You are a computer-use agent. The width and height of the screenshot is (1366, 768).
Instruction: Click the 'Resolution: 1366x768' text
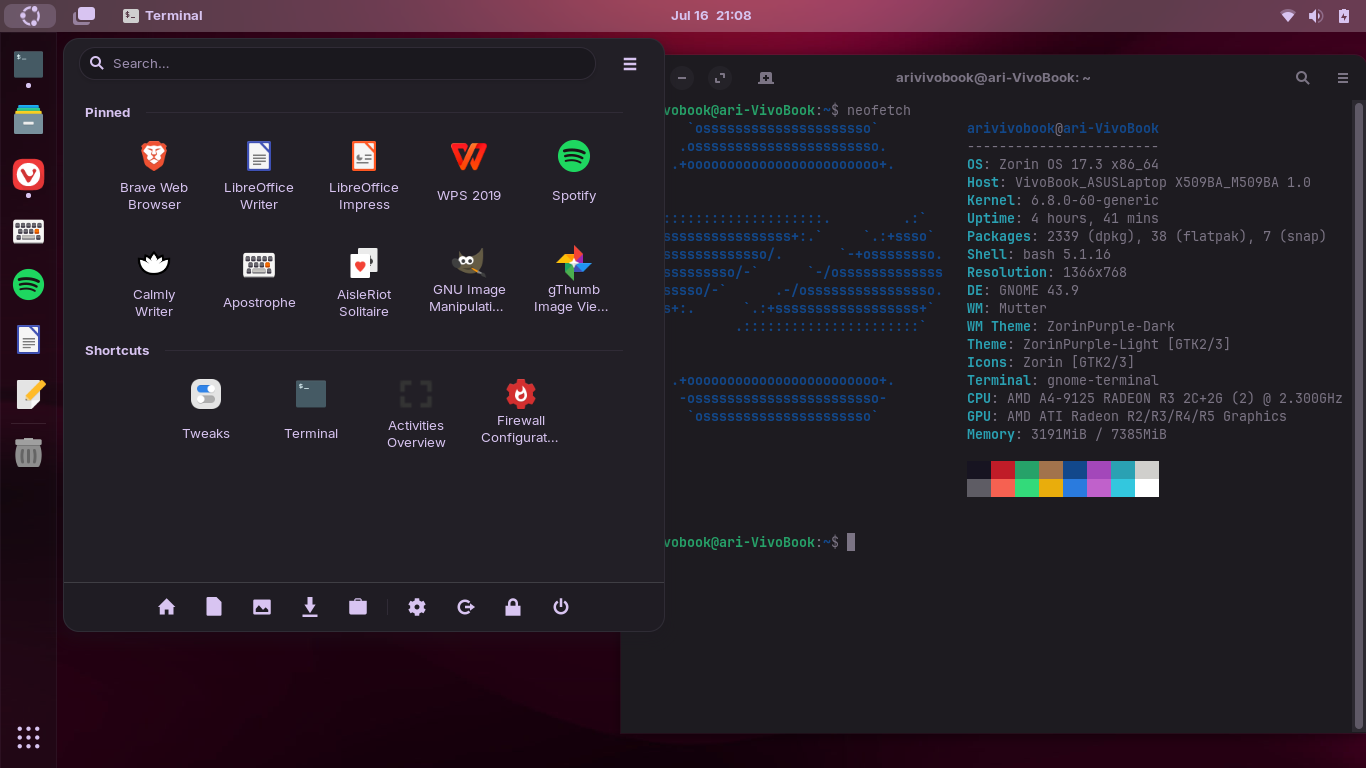click(1047, 272)
